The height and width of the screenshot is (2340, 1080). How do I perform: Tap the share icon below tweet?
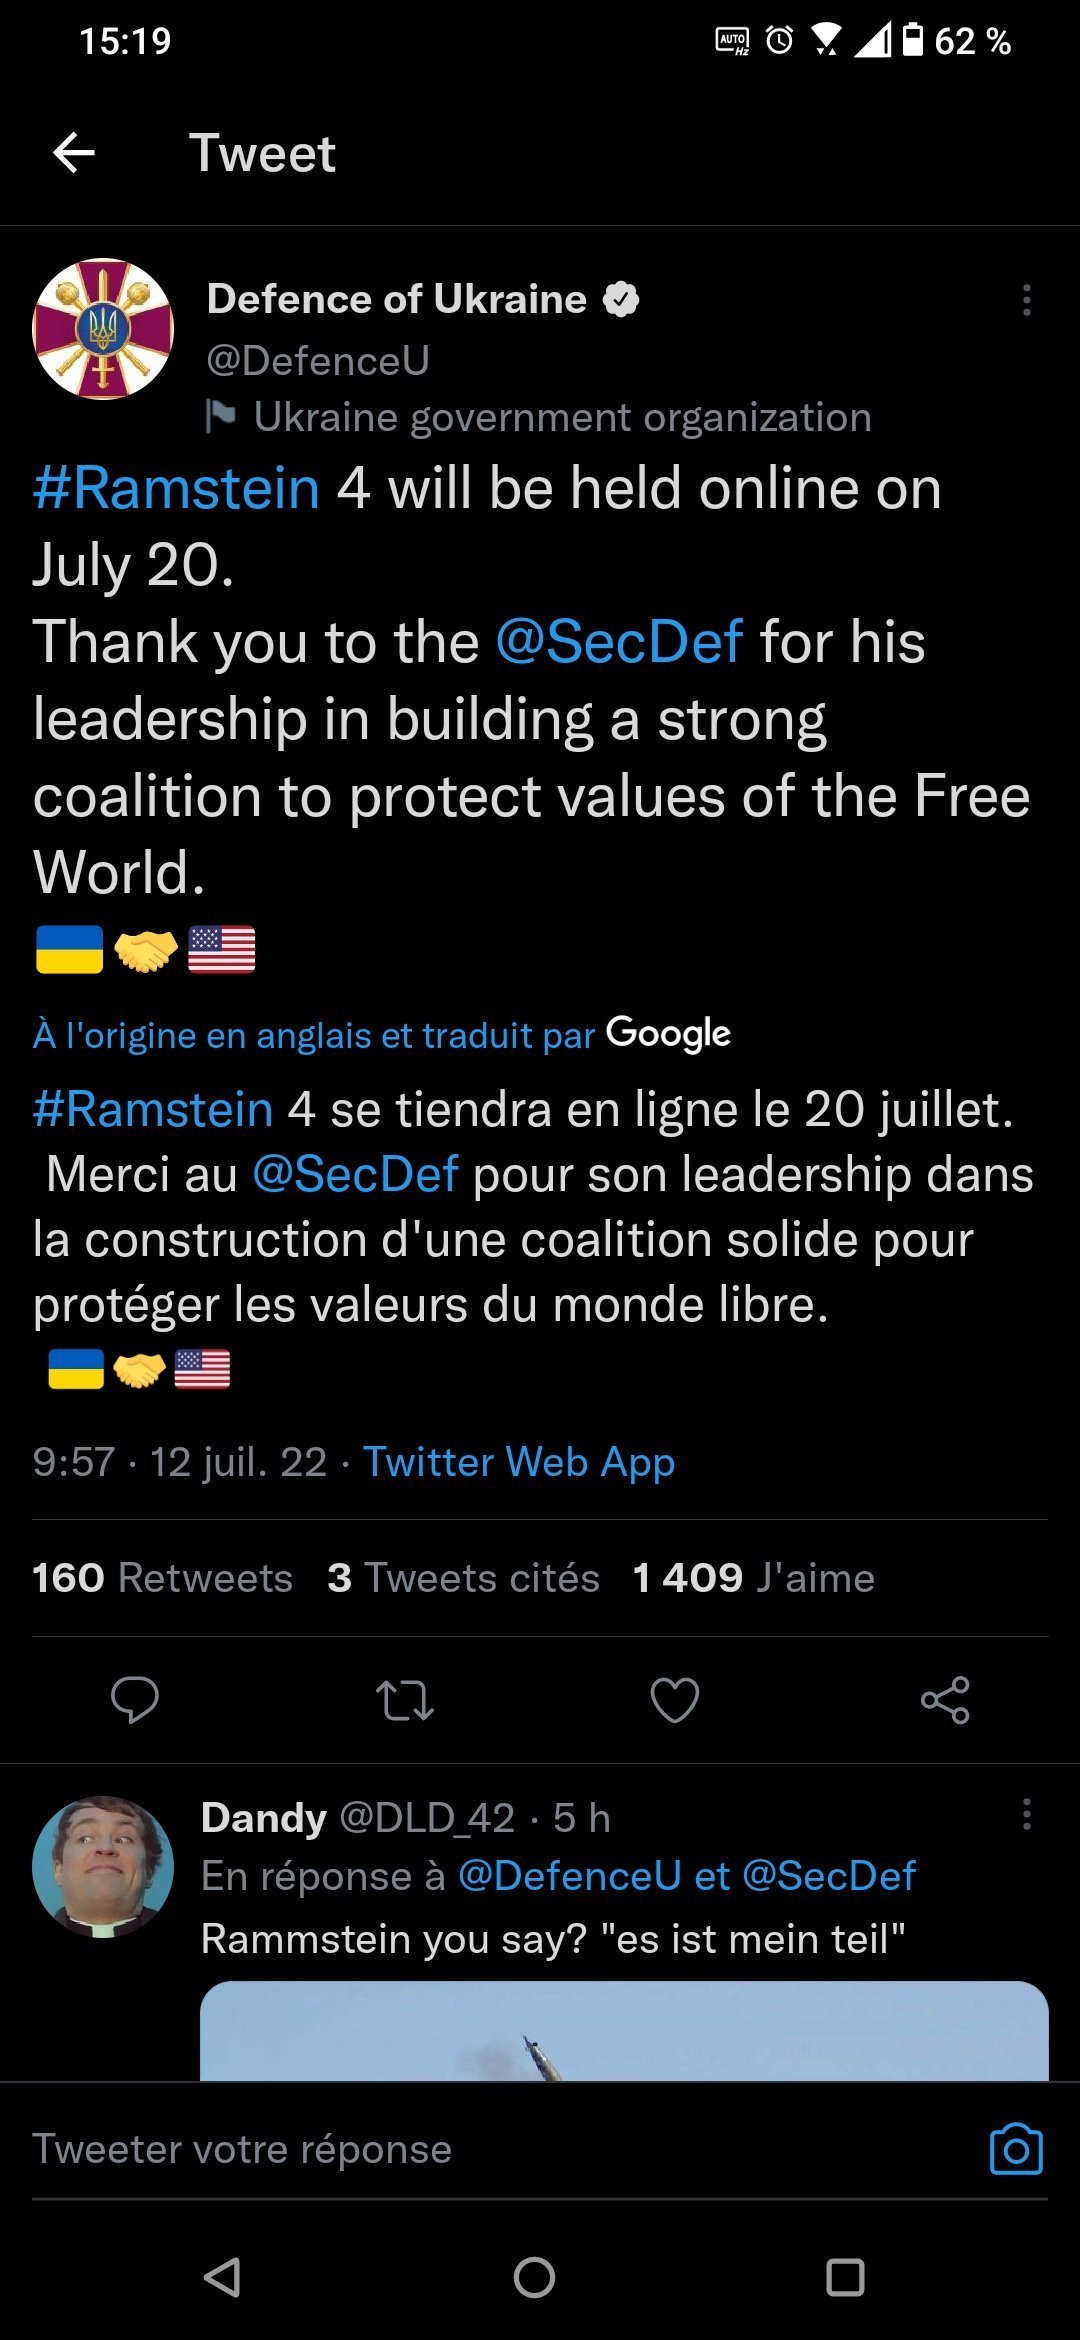coord(945,1699)
